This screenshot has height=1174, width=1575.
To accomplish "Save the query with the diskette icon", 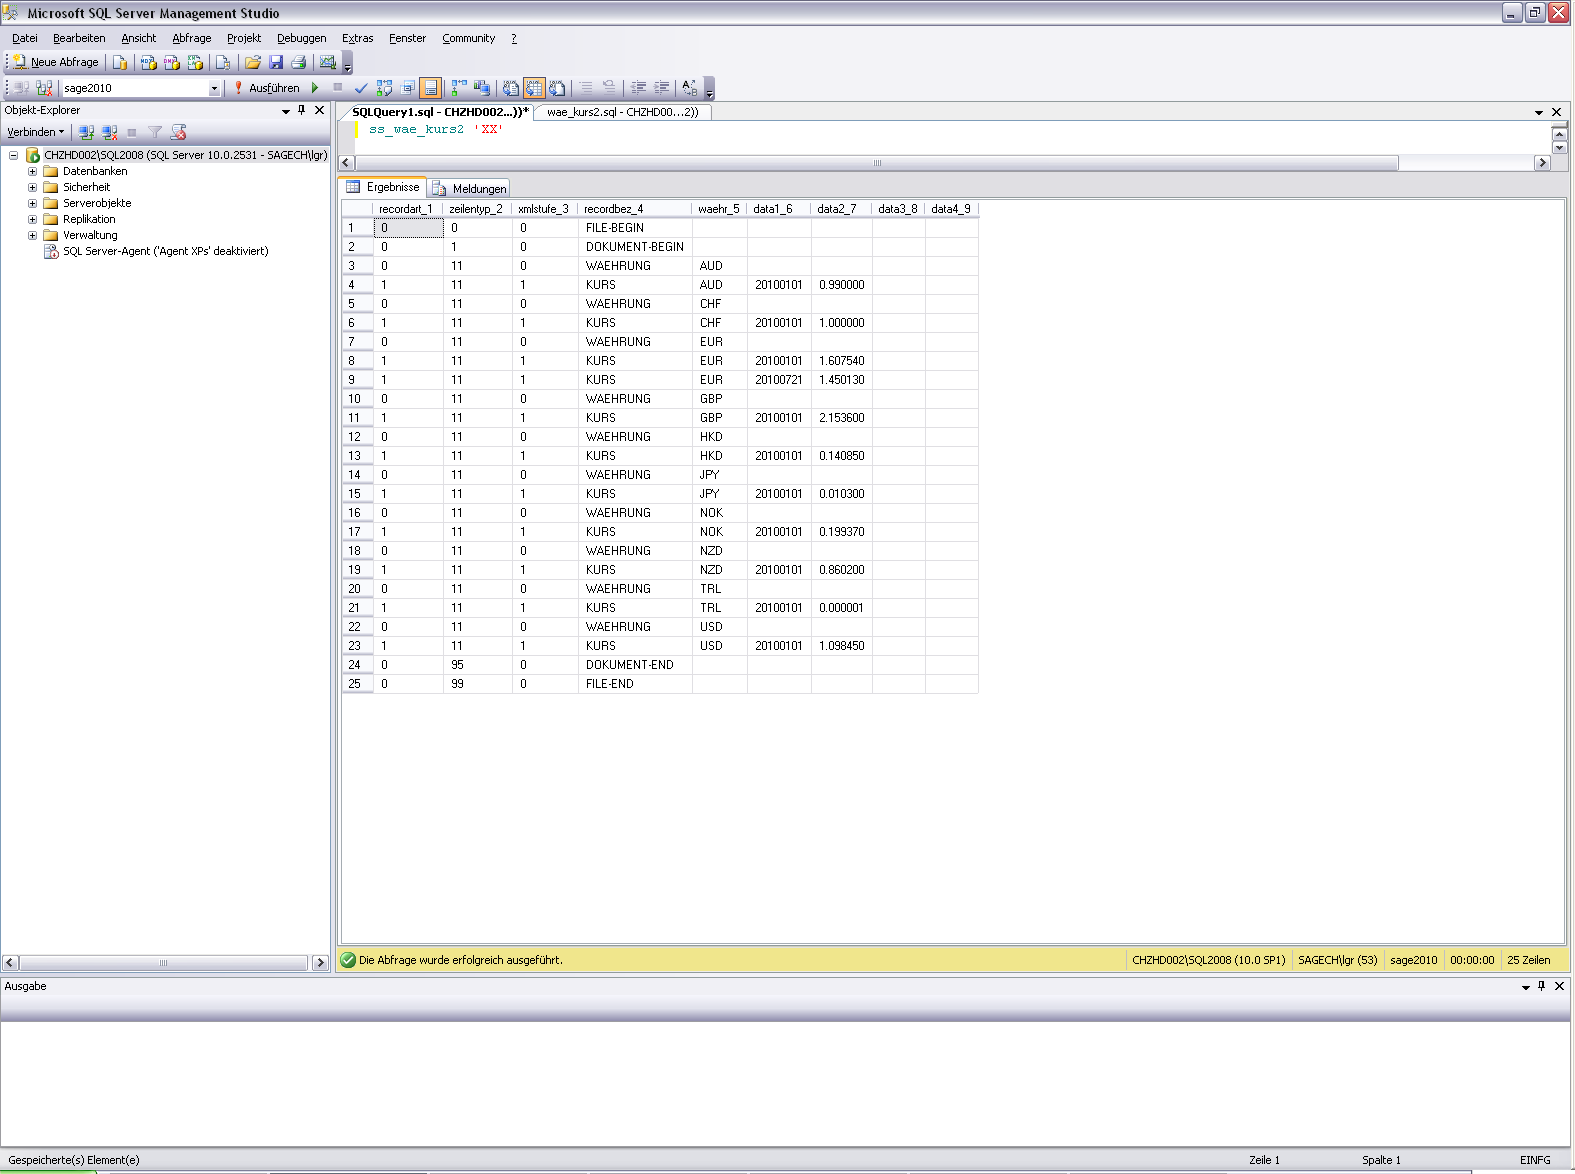I will 276,62.
